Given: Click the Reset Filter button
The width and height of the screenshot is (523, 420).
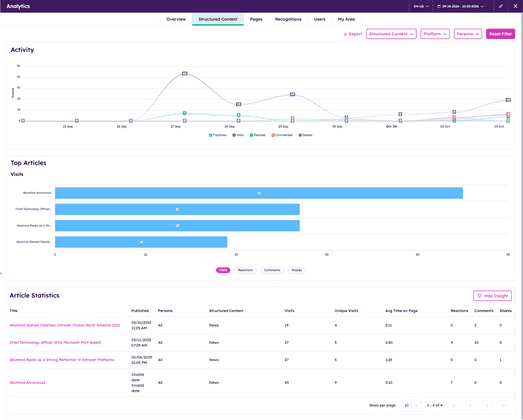Looking at the screenshot, I should pyautogui.click(x=500, y=34).
